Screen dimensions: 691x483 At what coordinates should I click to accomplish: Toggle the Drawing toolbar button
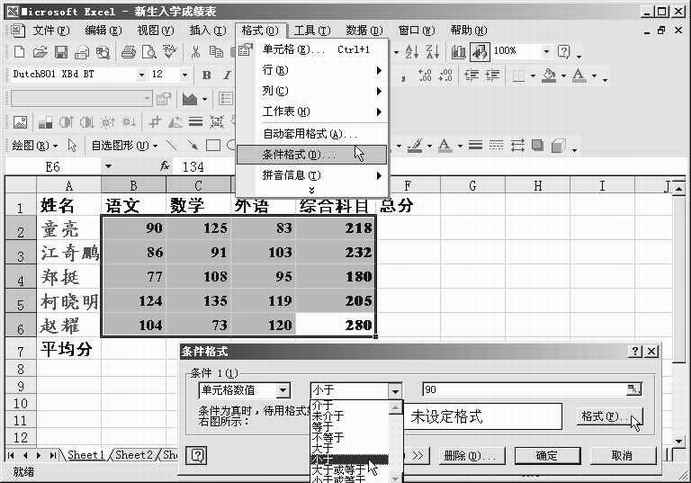[x=479, y=52]
